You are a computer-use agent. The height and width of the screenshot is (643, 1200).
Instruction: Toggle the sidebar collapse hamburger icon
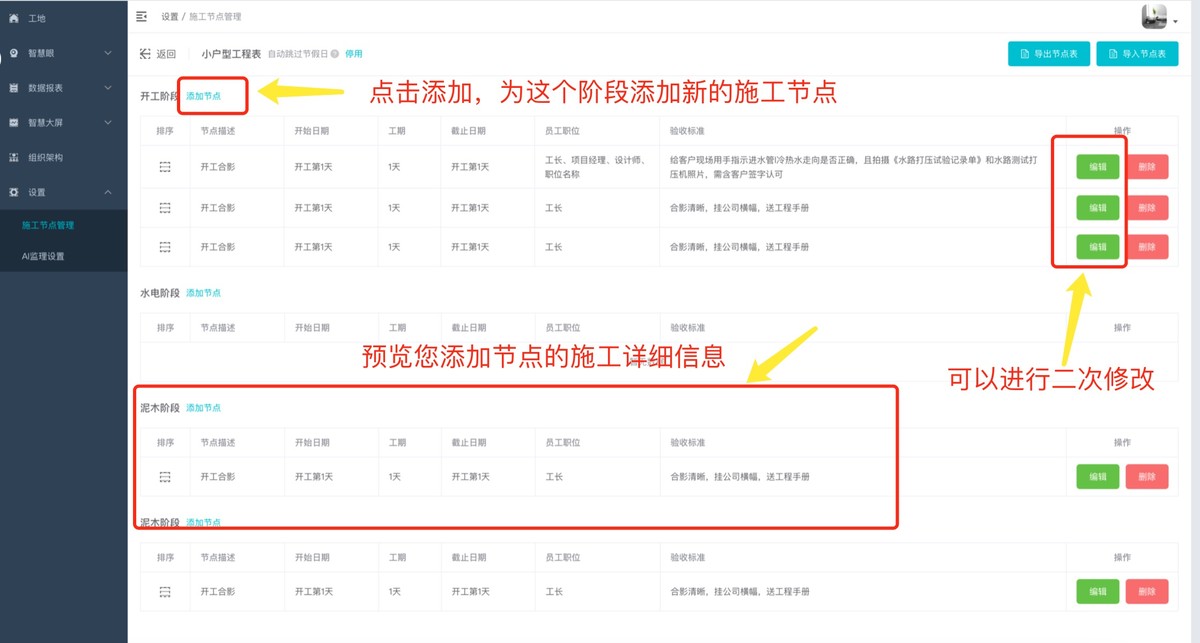click(141, 16)
